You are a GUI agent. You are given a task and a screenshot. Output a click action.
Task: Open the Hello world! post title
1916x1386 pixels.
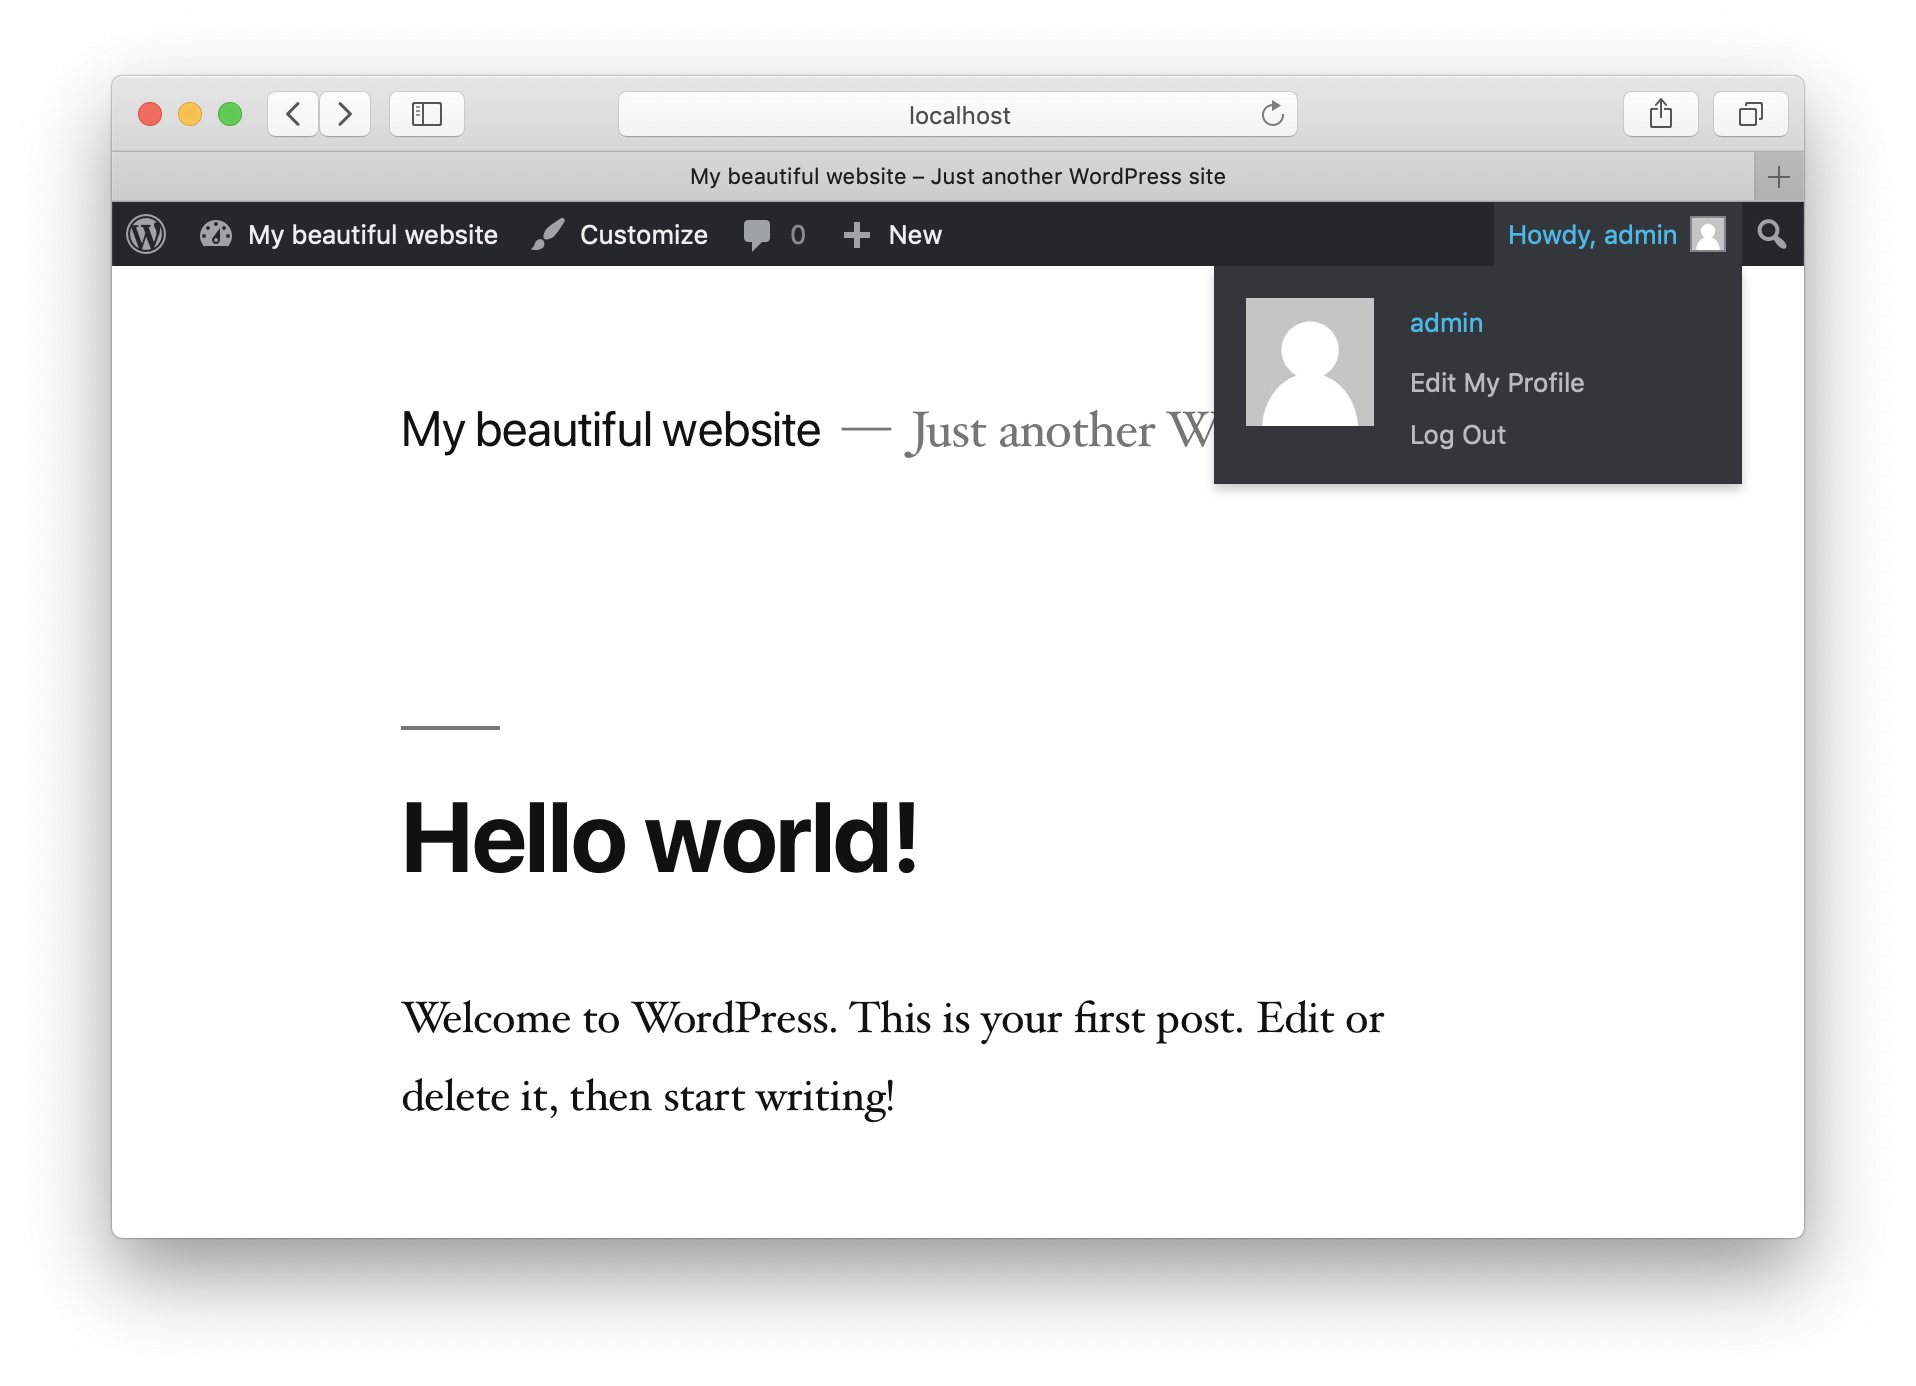[660, 840]
